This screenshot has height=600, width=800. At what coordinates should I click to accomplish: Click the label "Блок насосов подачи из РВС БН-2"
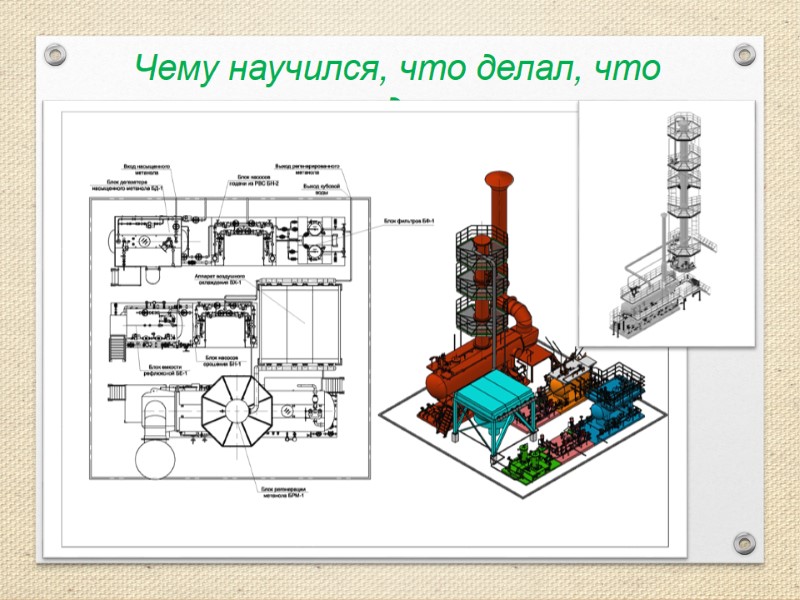(x=254, y=180)
